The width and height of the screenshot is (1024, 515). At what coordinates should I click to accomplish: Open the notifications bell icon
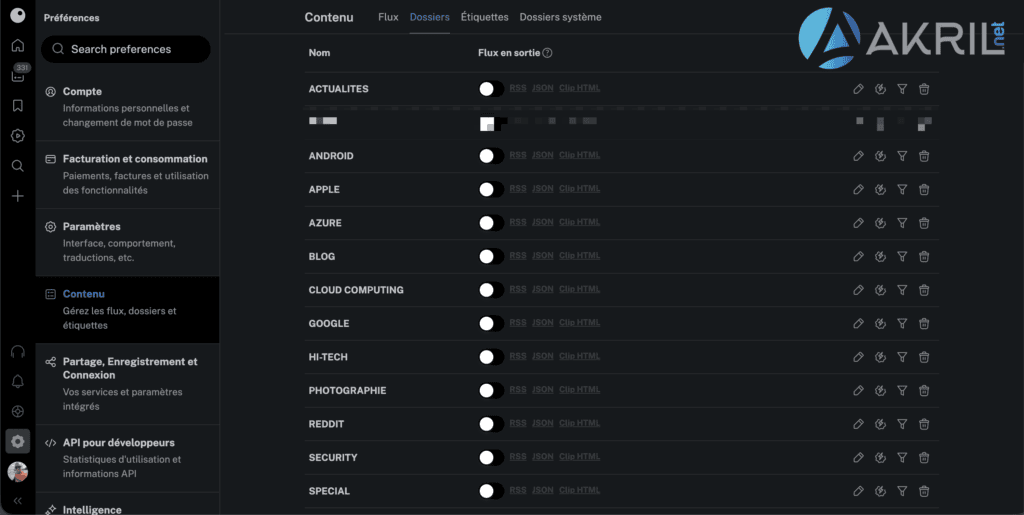[x=18, y=382]
